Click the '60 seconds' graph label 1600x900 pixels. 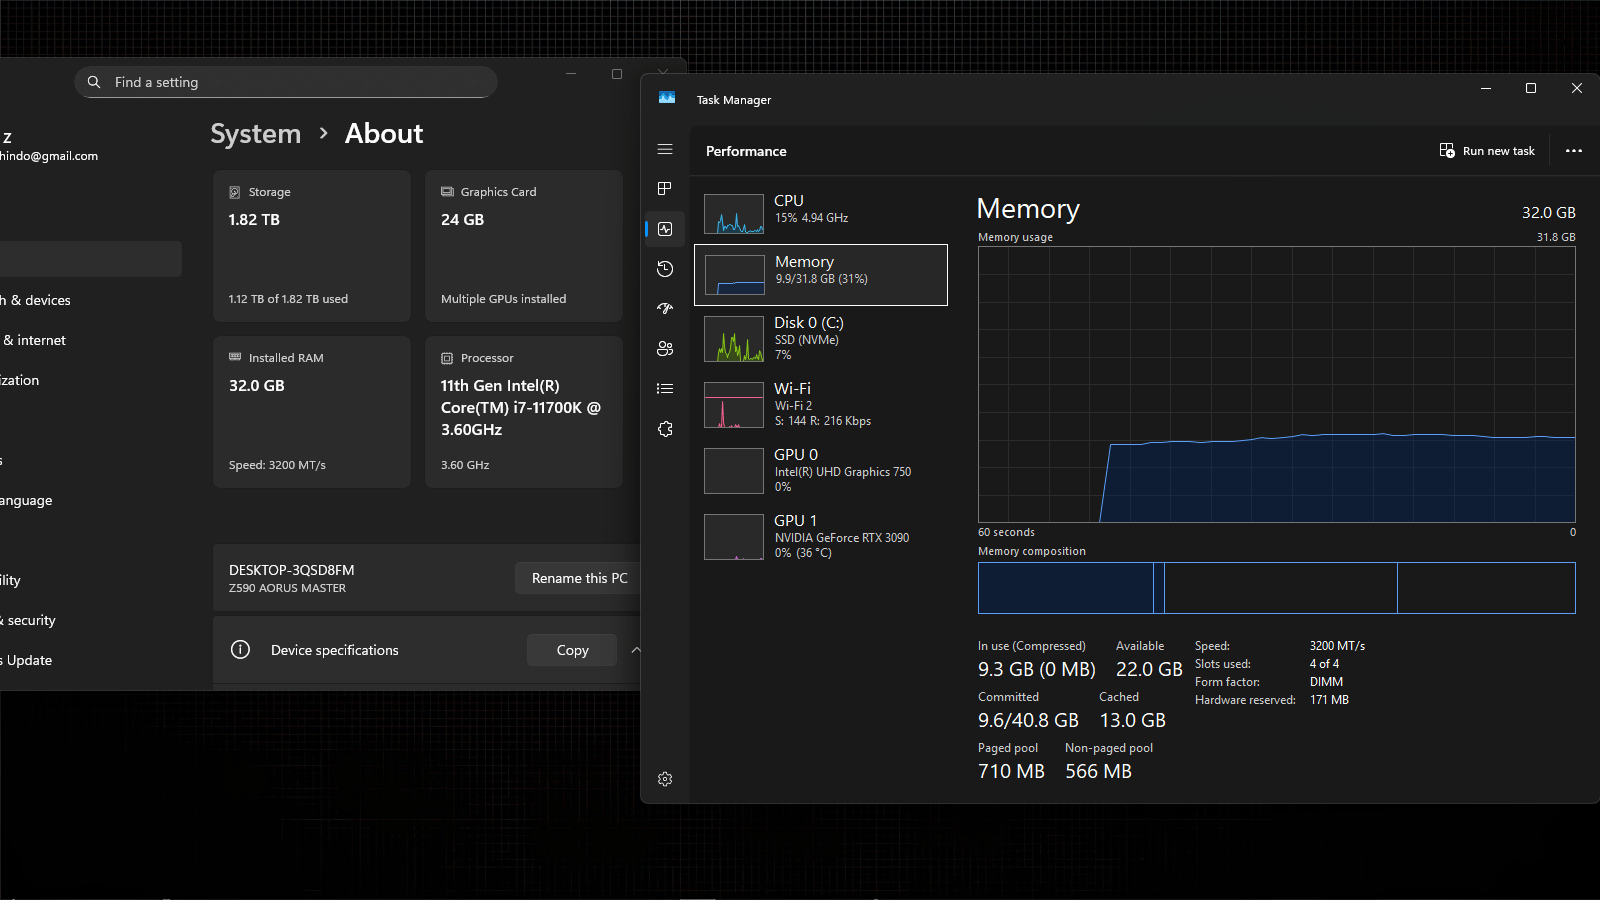click(x=1006, y=532)
